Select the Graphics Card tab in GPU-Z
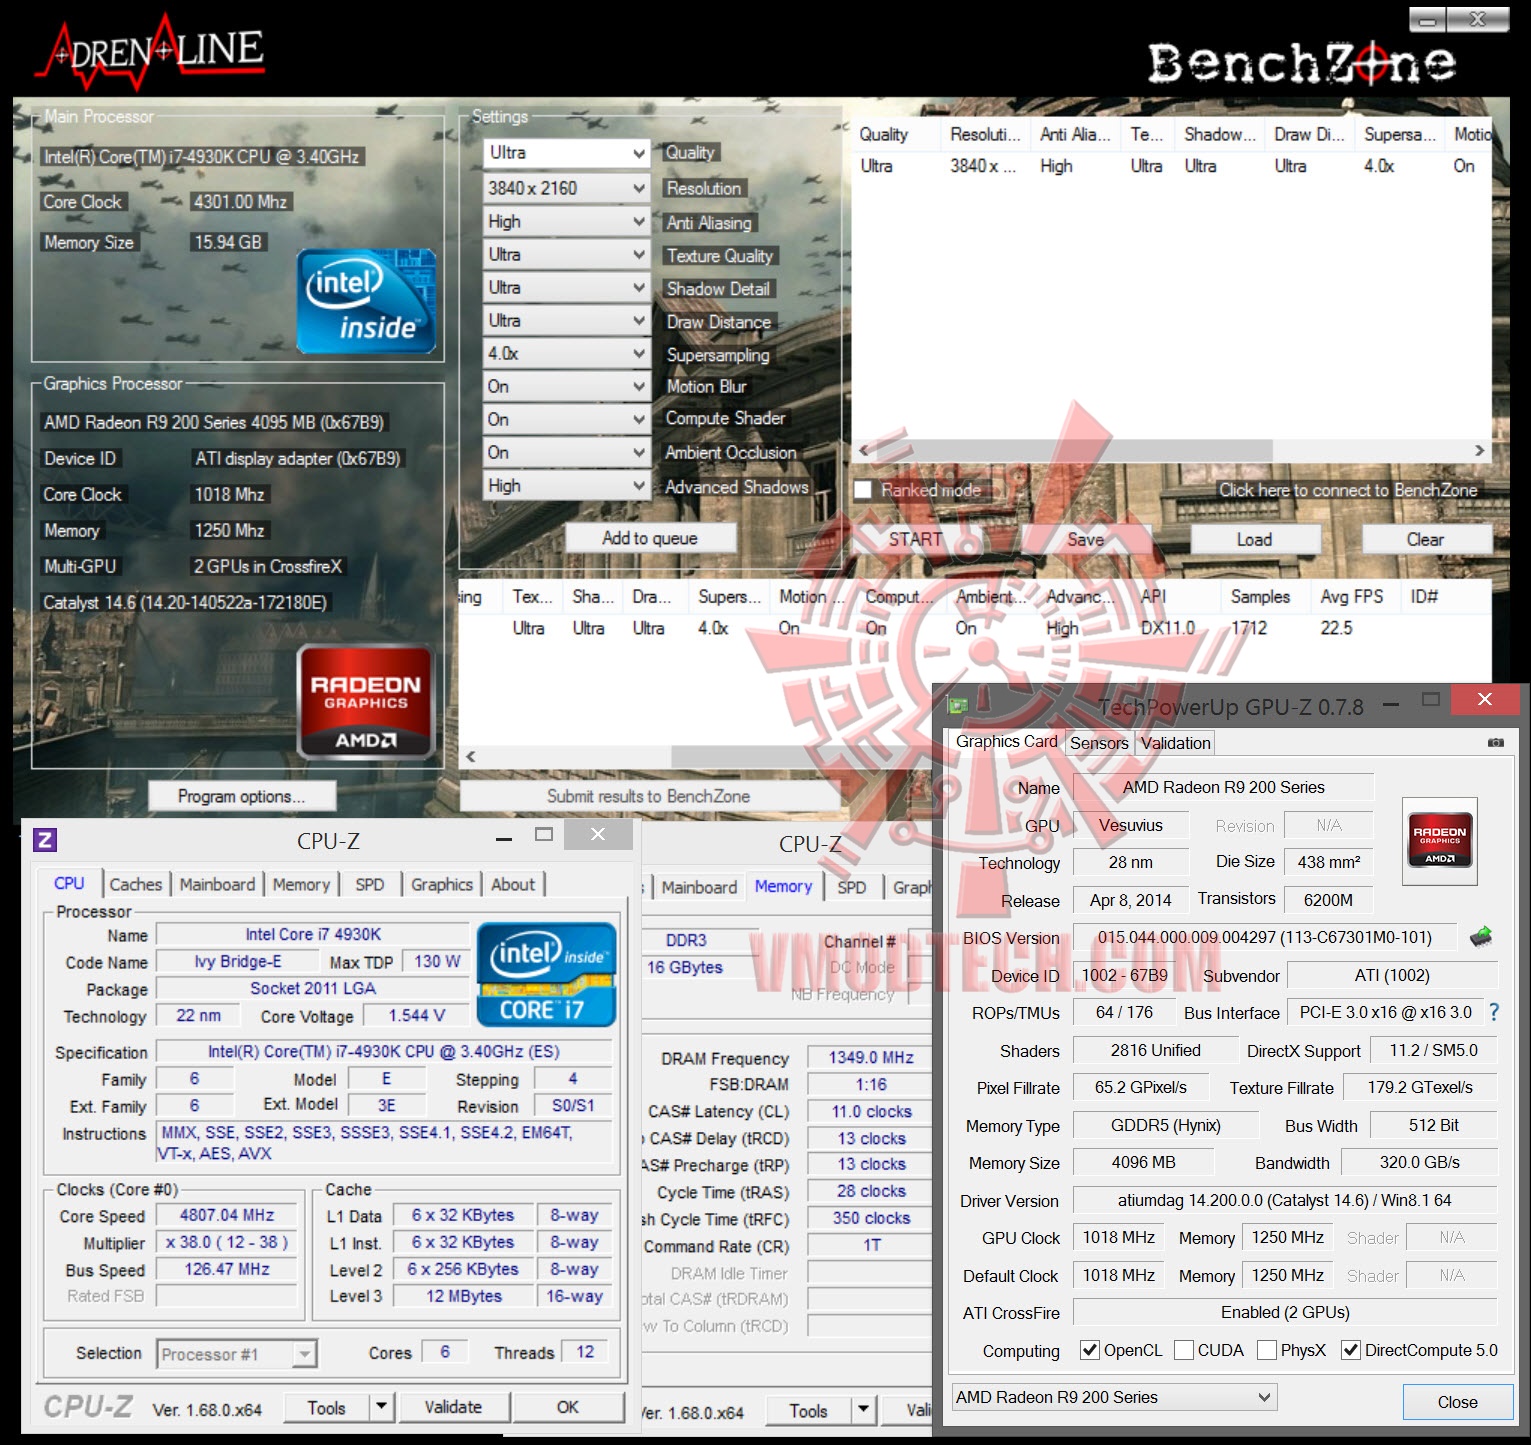This screenshot has width=1531, height=1445. 1006,741
